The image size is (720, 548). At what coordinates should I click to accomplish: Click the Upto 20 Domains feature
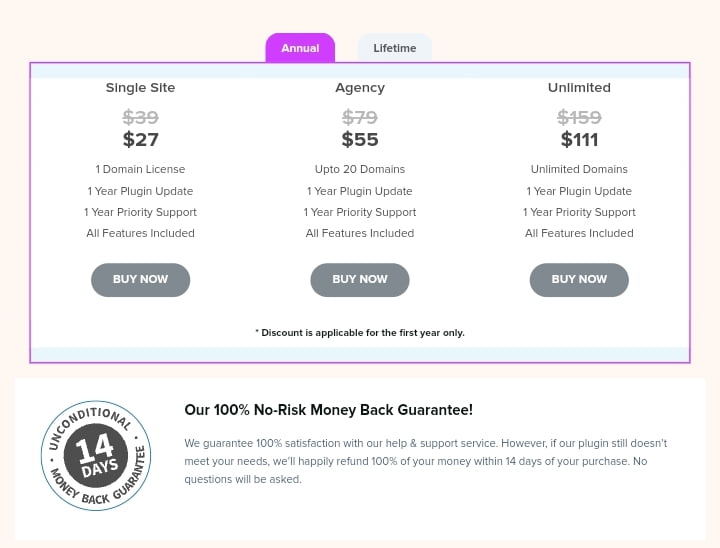click(x=360, y=169)
